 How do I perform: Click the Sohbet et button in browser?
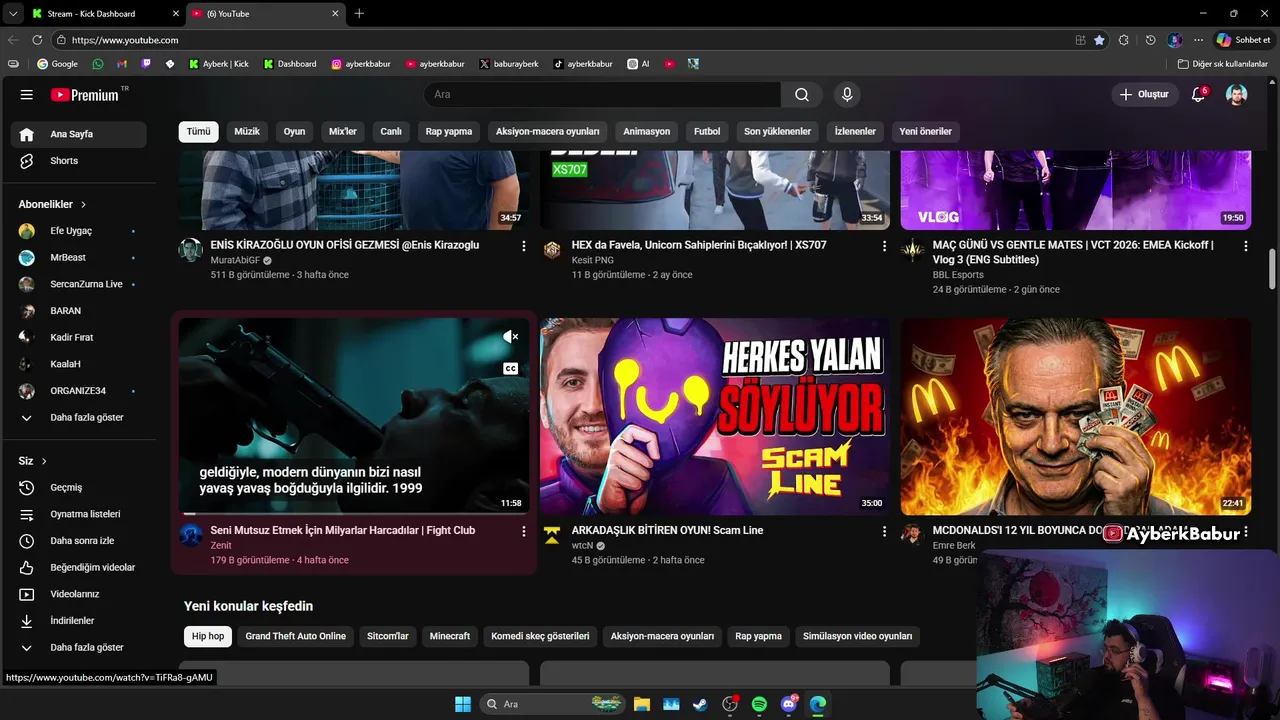point(1243,40)
